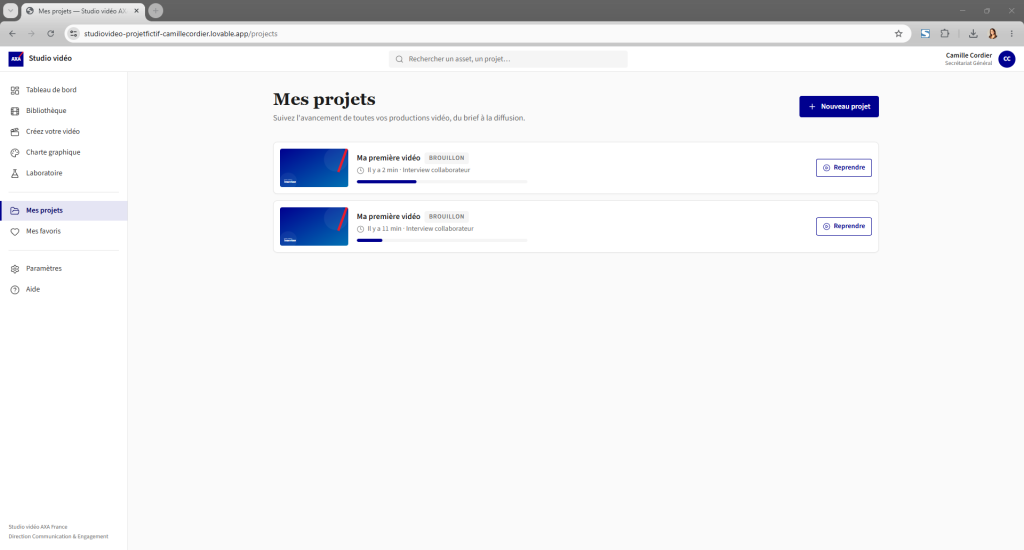The width and height of the screenshot is (1024, 550).
Task: Navigate to Créez votre vidéo
Action: (x=64, y=132)
